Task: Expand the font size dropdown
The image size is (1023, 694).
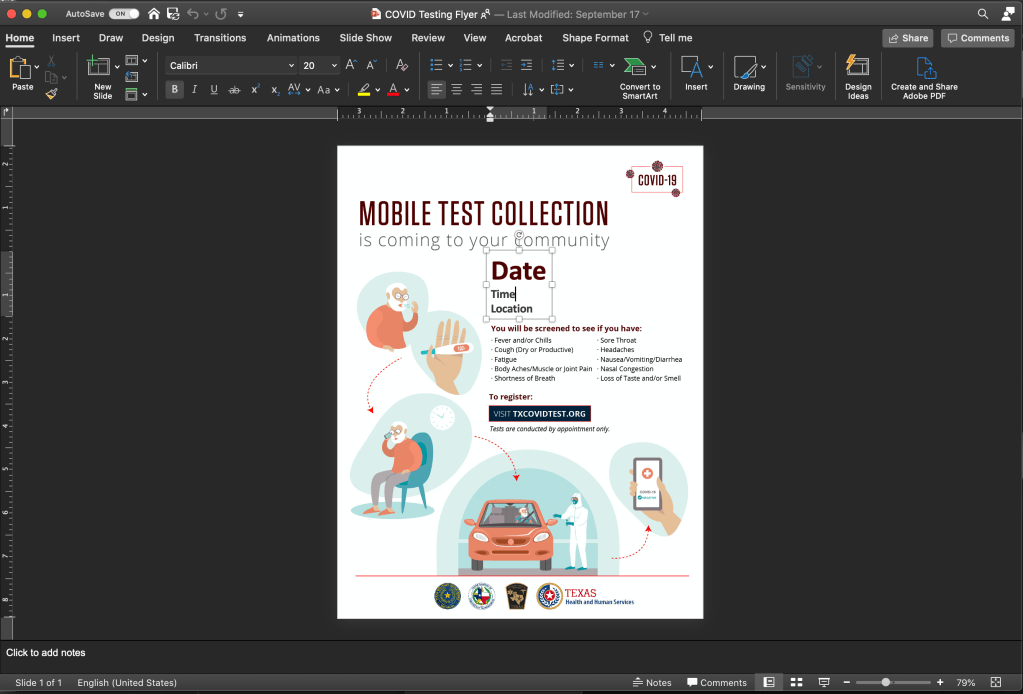Action: (x=333, y=65)
